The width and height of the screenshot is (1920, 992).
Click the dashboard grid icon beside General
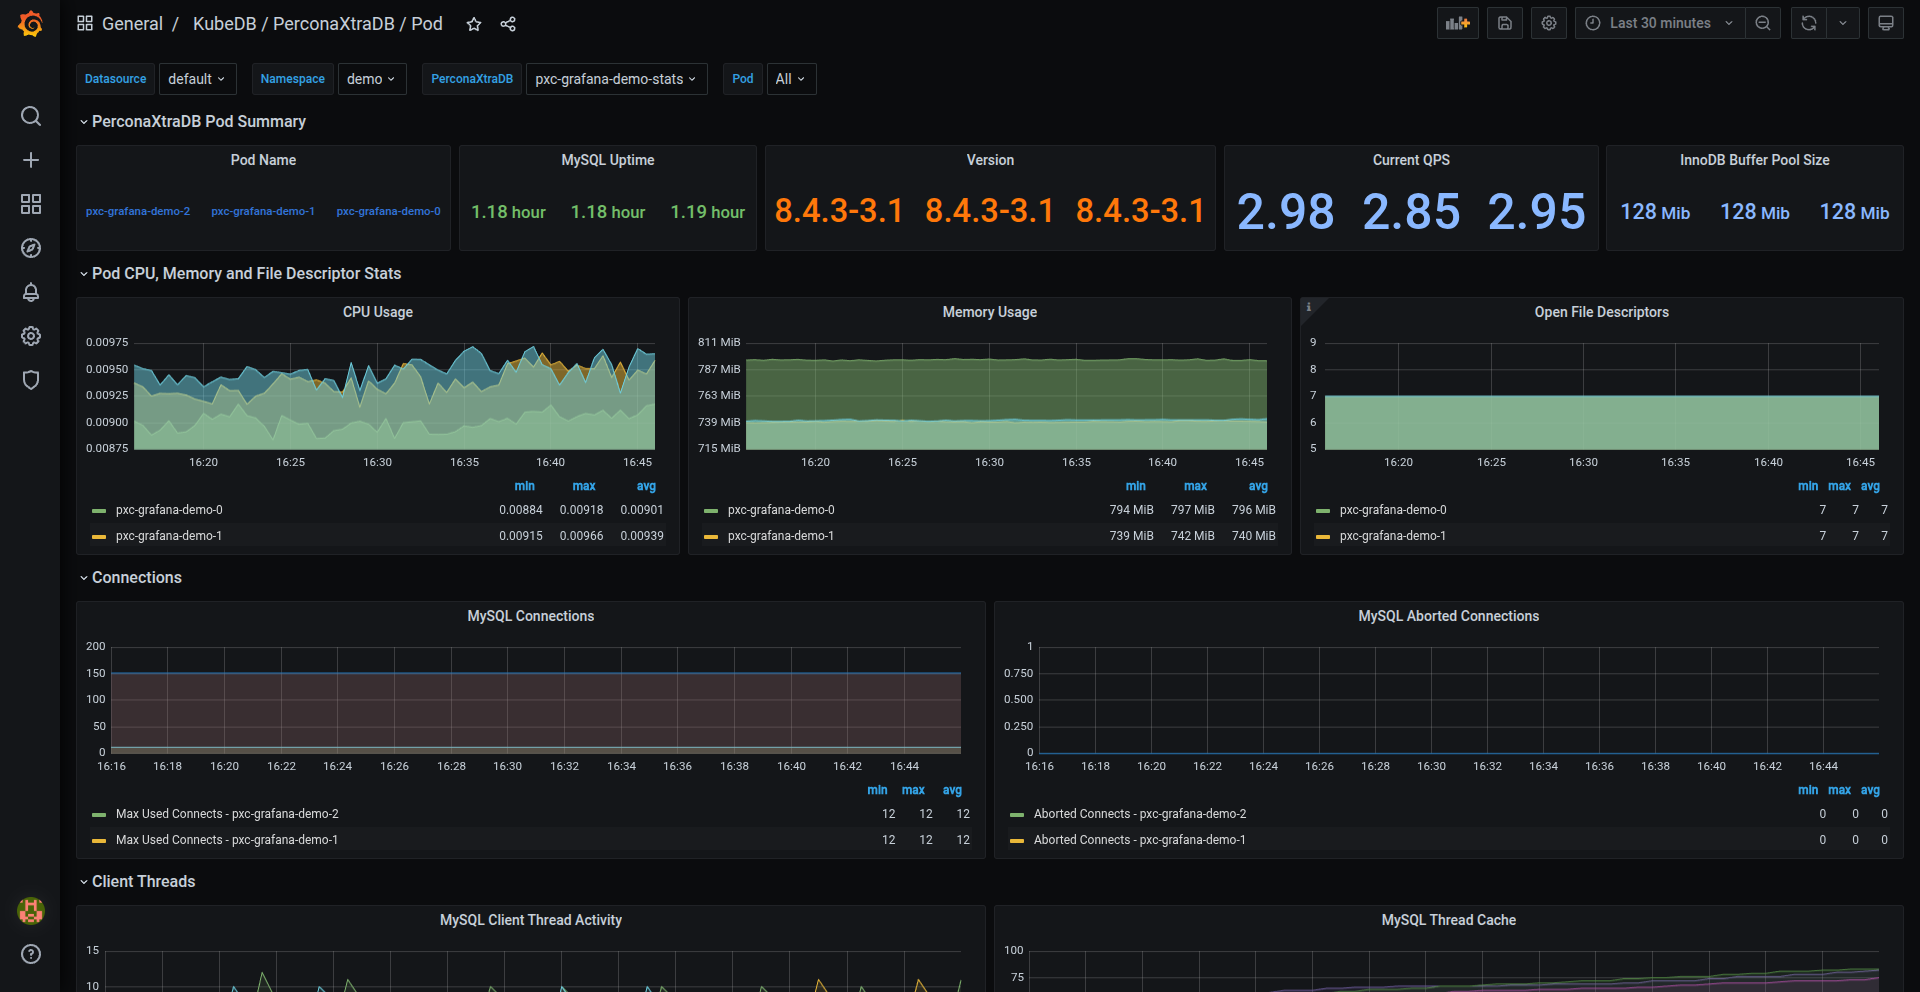pos(85,23)
